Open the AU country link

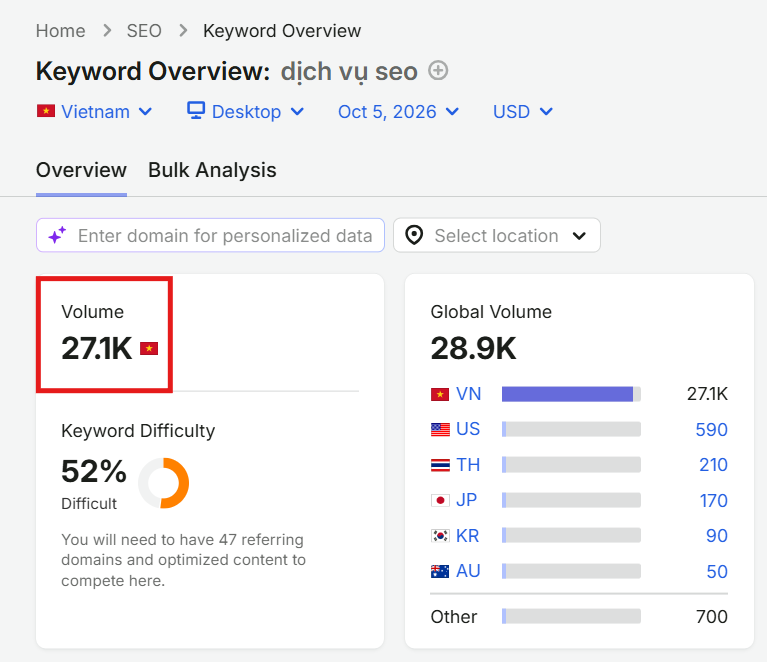pos(468,571)
